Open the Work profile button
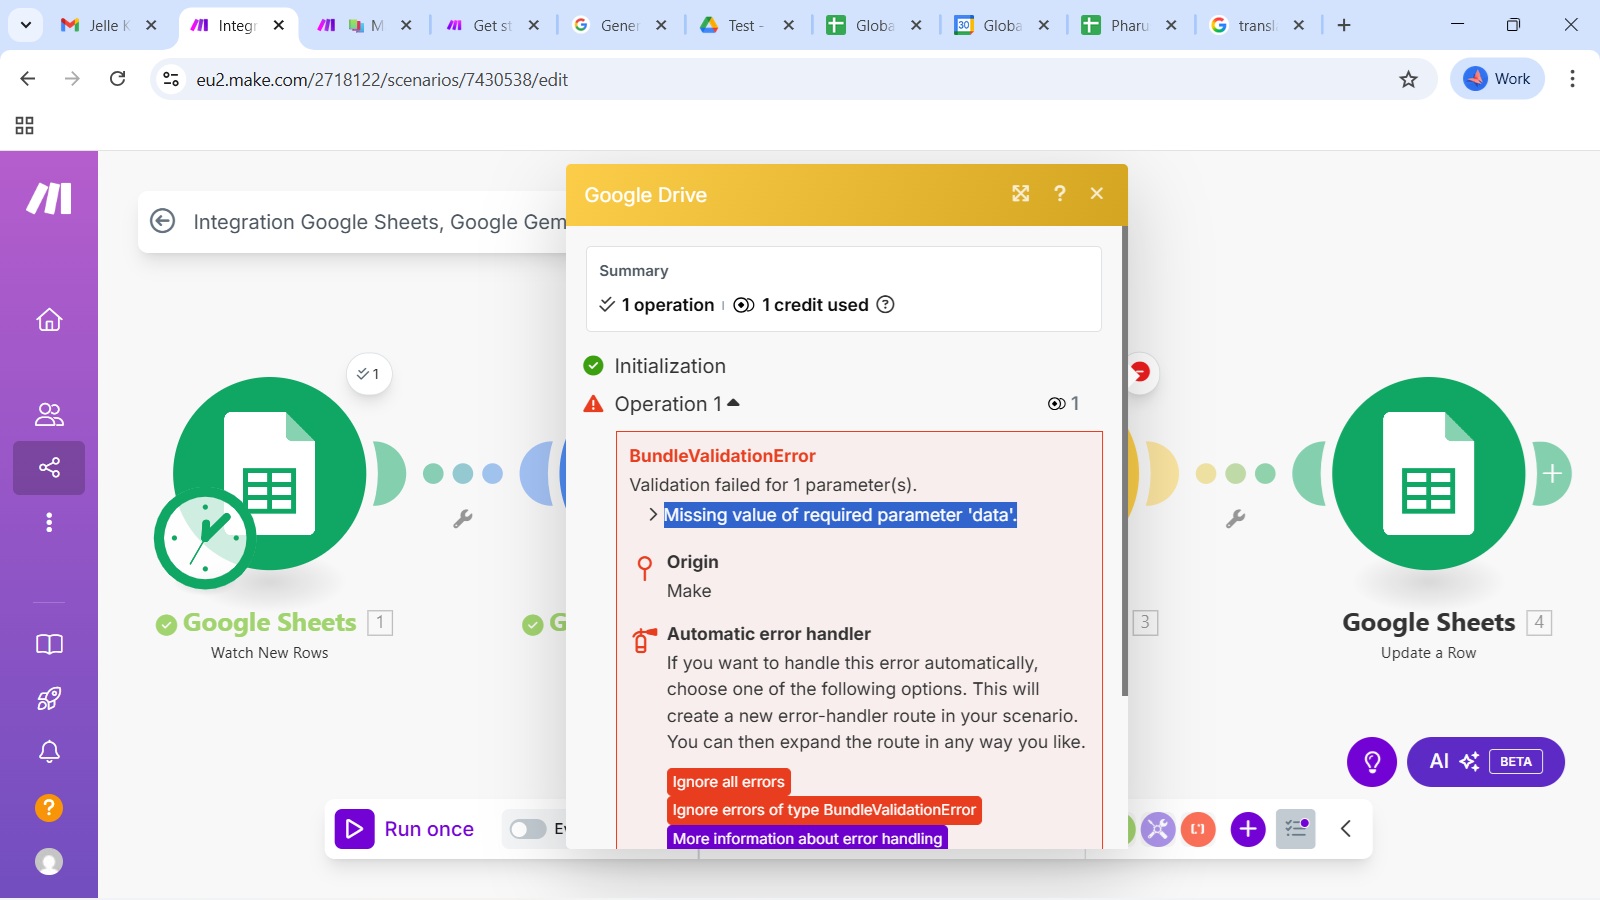Image resolution: width=1600 pixels, height=900 pixels. click(x=1497, y=79)
